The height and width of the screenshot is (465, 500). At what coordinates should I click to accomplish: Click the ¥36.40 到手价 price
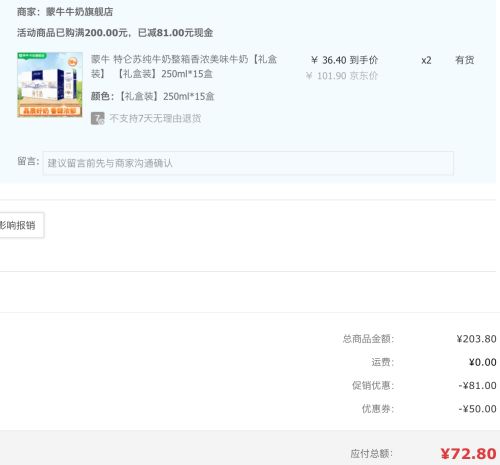coord(344,60)
